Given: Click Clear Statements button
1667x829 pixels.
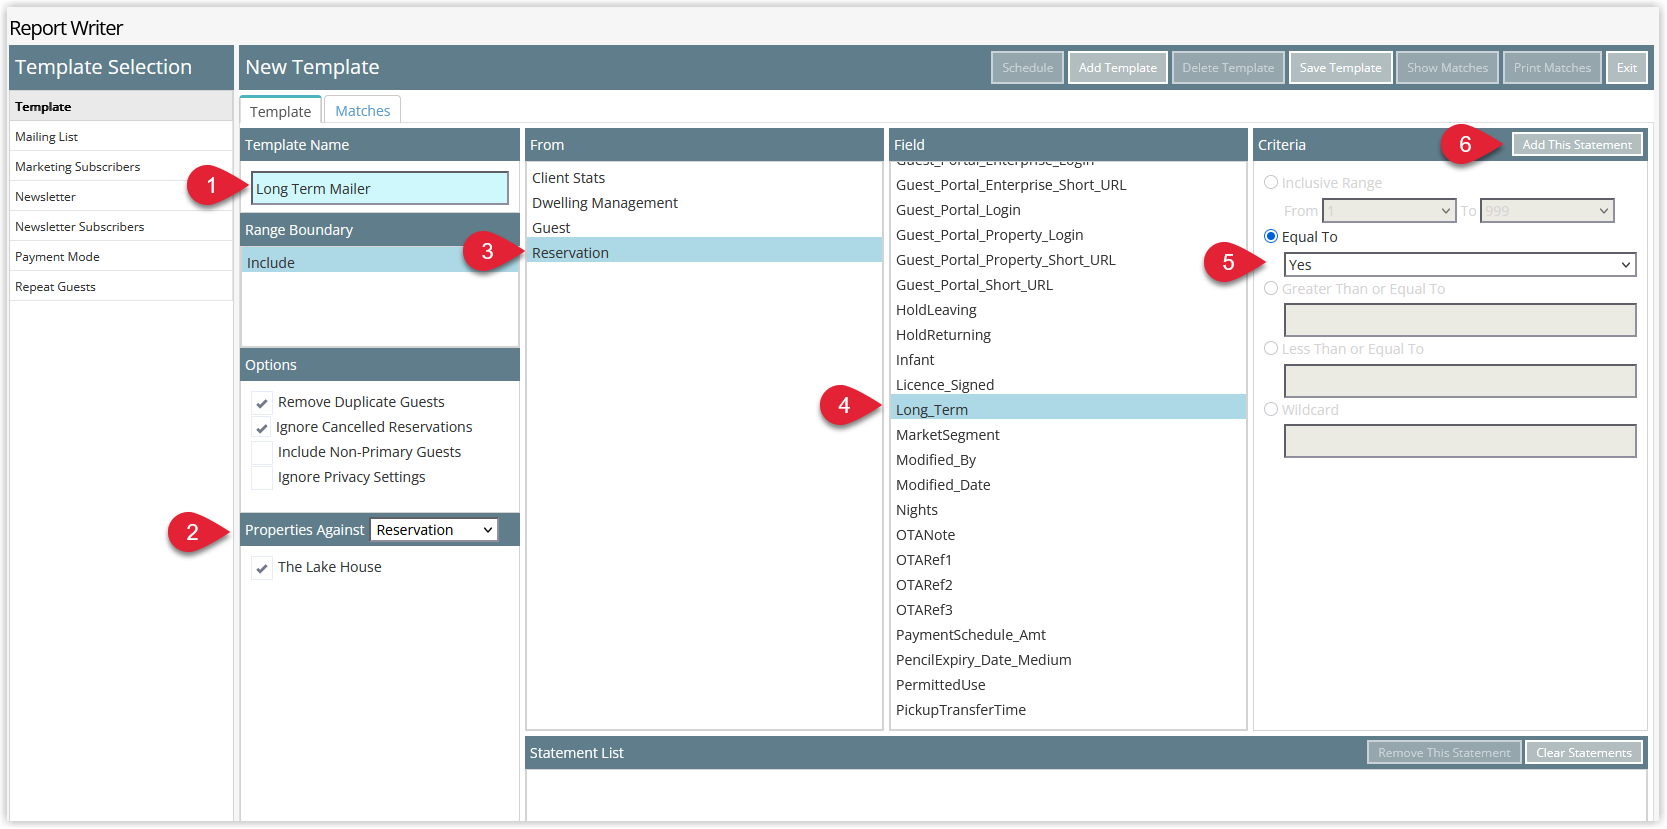Looking at the screenshot, I should pyautogui.click(x=1584, y=753).
